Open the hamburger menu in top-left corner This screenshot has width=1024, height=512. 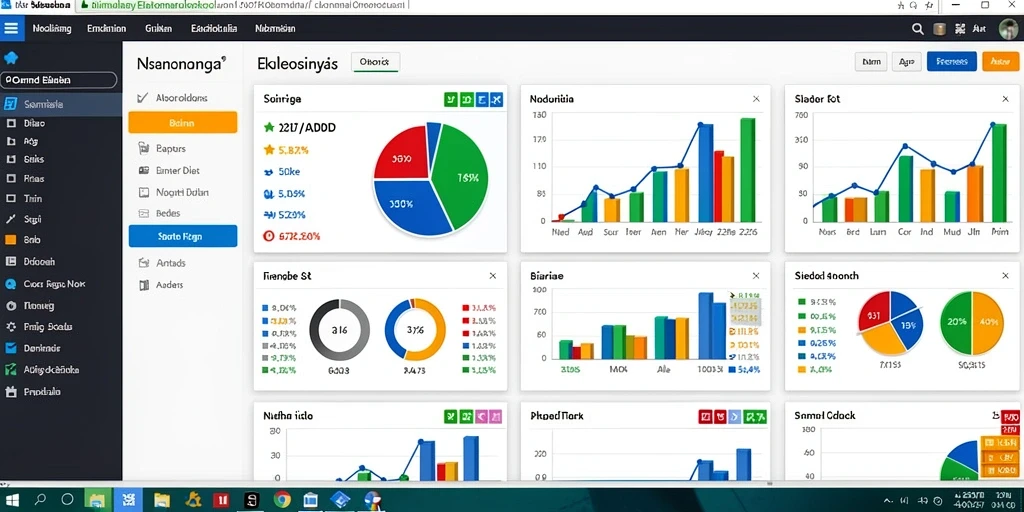coord(11,29)
